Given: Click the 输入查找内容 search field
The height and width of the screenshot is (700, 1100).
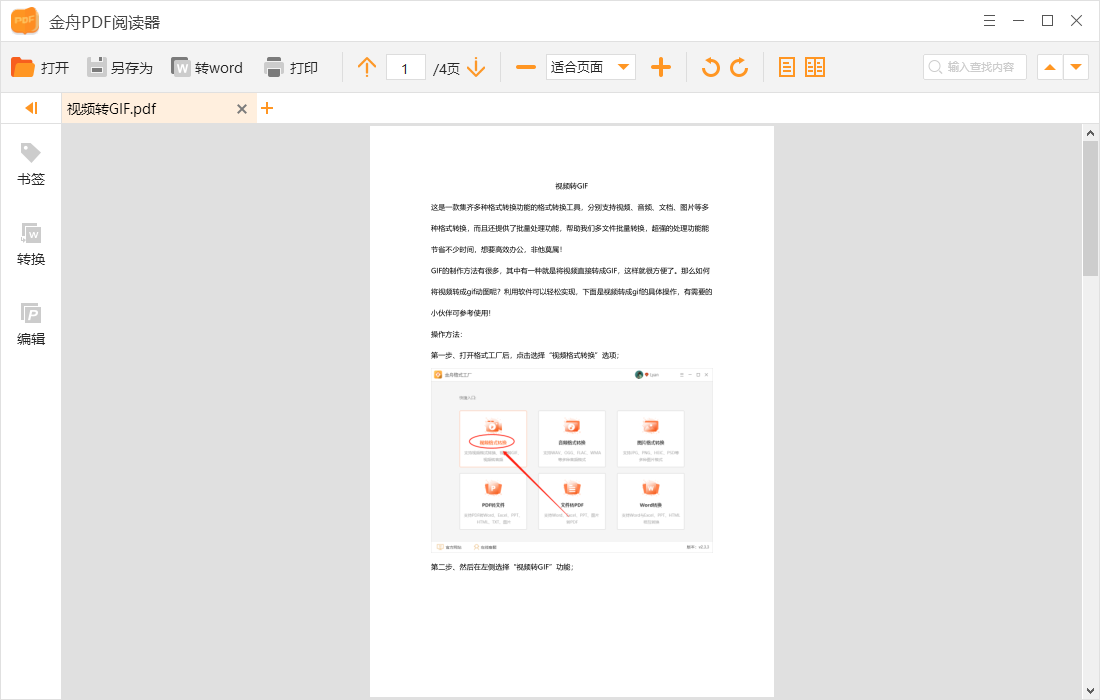Looking at the screenshot, I should [975, 67].
